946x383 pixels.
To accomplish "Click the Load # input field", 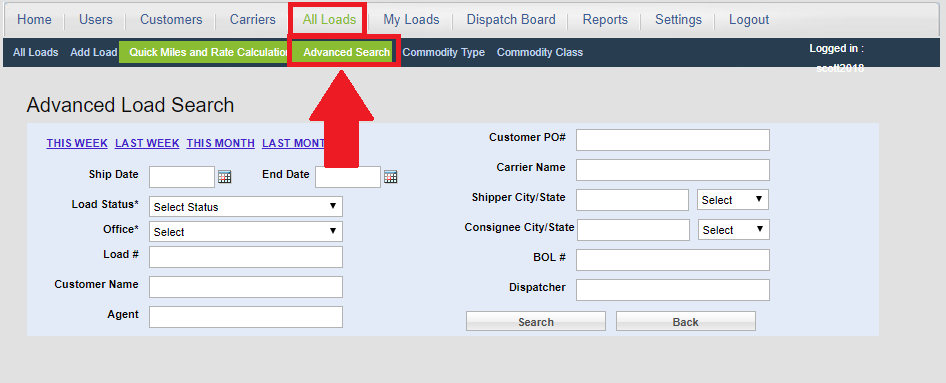I will [x=246, y=257].
